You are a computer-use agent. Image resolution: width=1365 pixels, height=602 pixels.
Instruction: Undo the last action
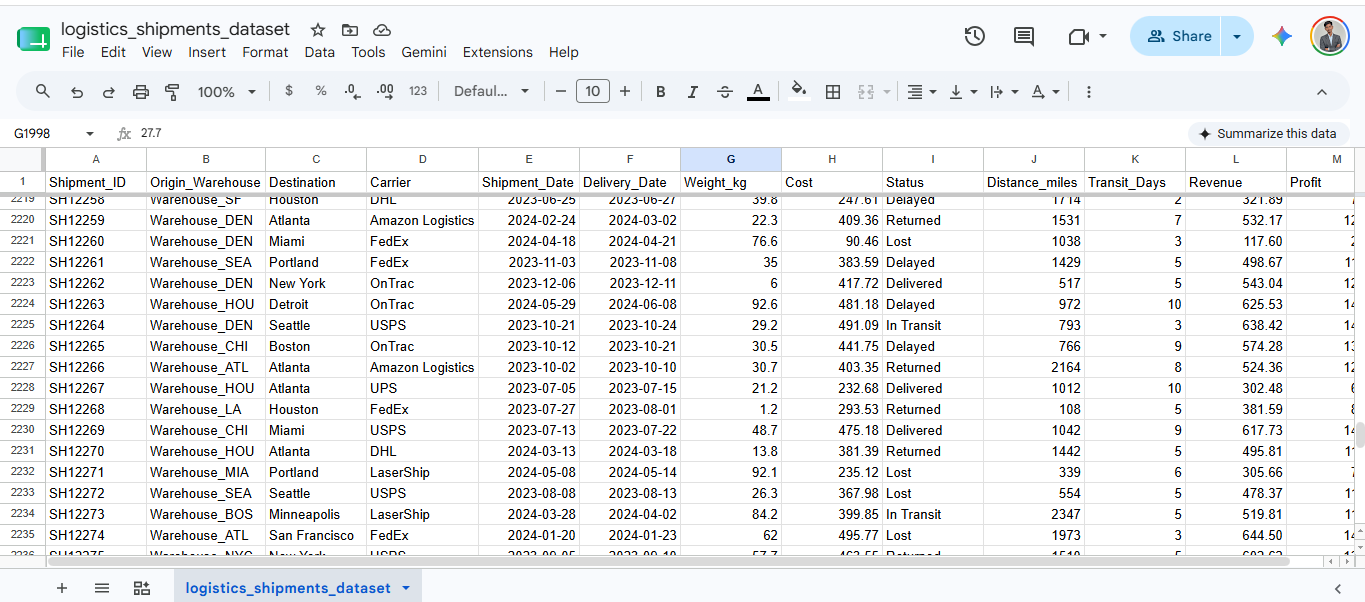click(77, 91)
